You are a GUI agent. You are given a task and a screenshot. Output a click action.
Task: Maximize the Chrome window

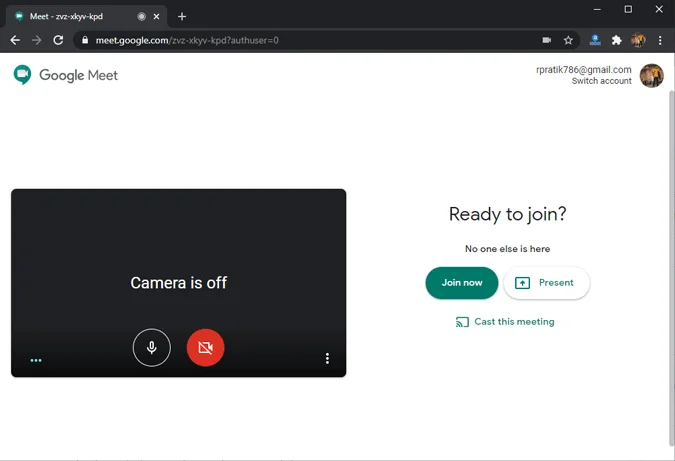pyautogui.click(x=628, y=9)
